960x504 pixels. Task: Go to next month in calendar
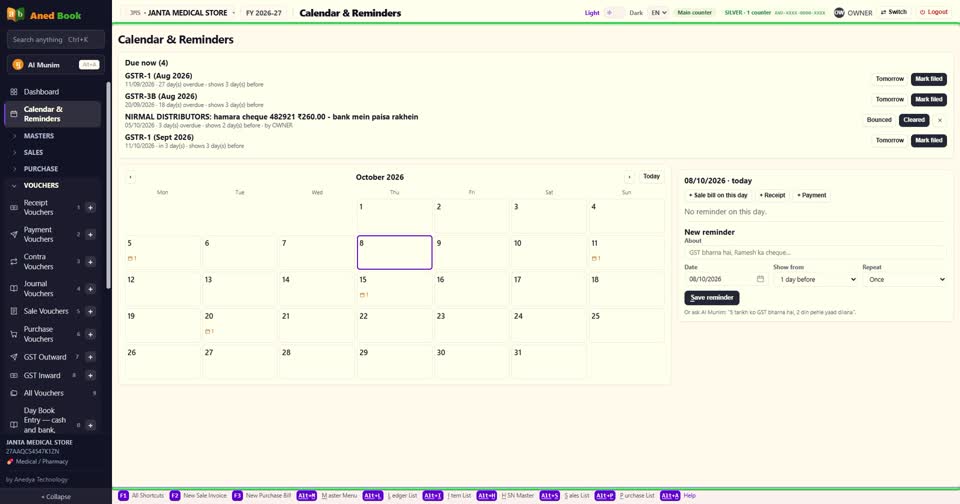[629, 177]
